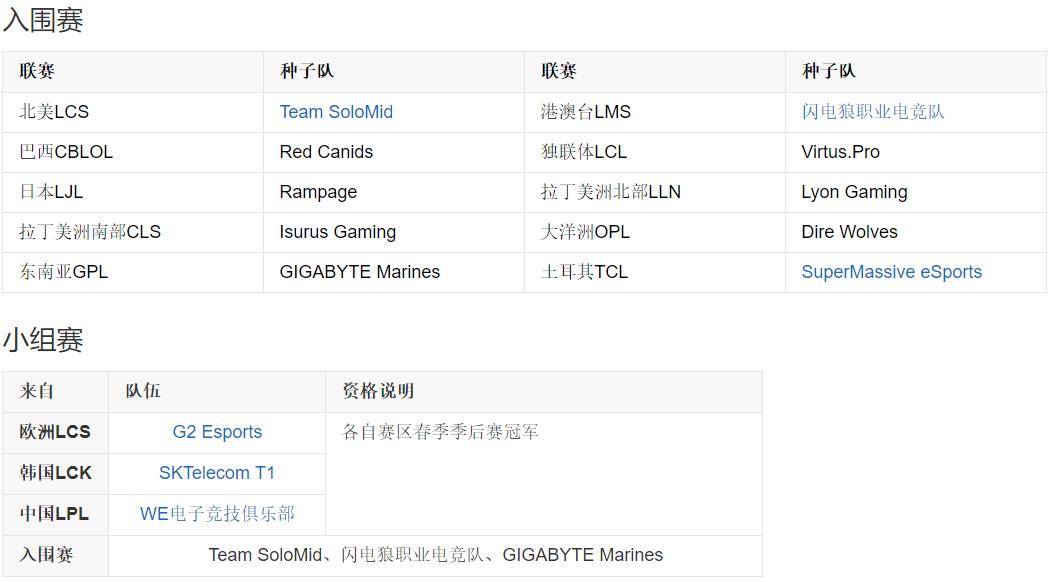1057x582 pixels.
Task: Follow the G2 Esports link
Action: pos(217,432)
